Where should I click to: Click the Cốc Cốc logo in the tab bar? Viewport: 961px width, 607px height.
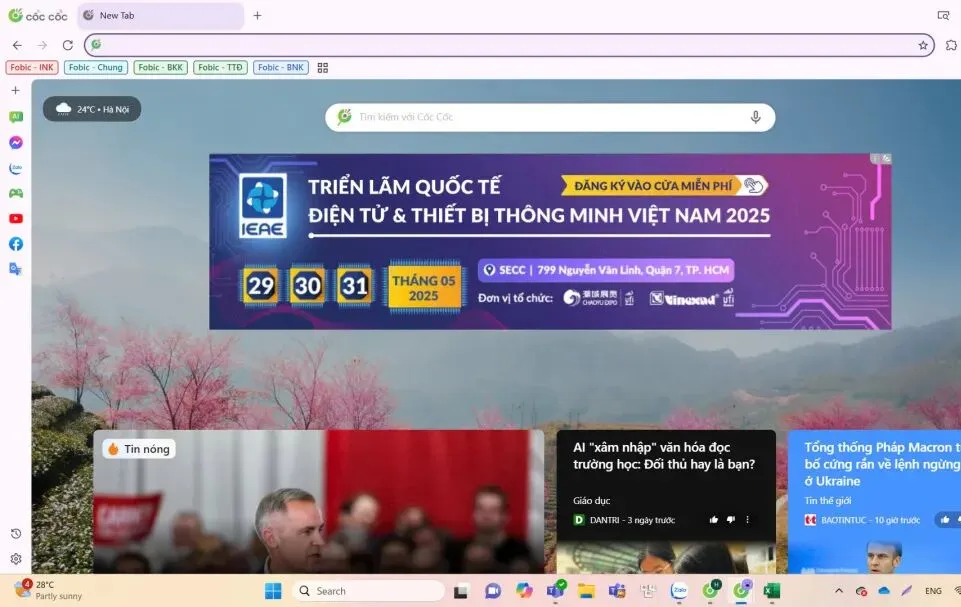37,15
